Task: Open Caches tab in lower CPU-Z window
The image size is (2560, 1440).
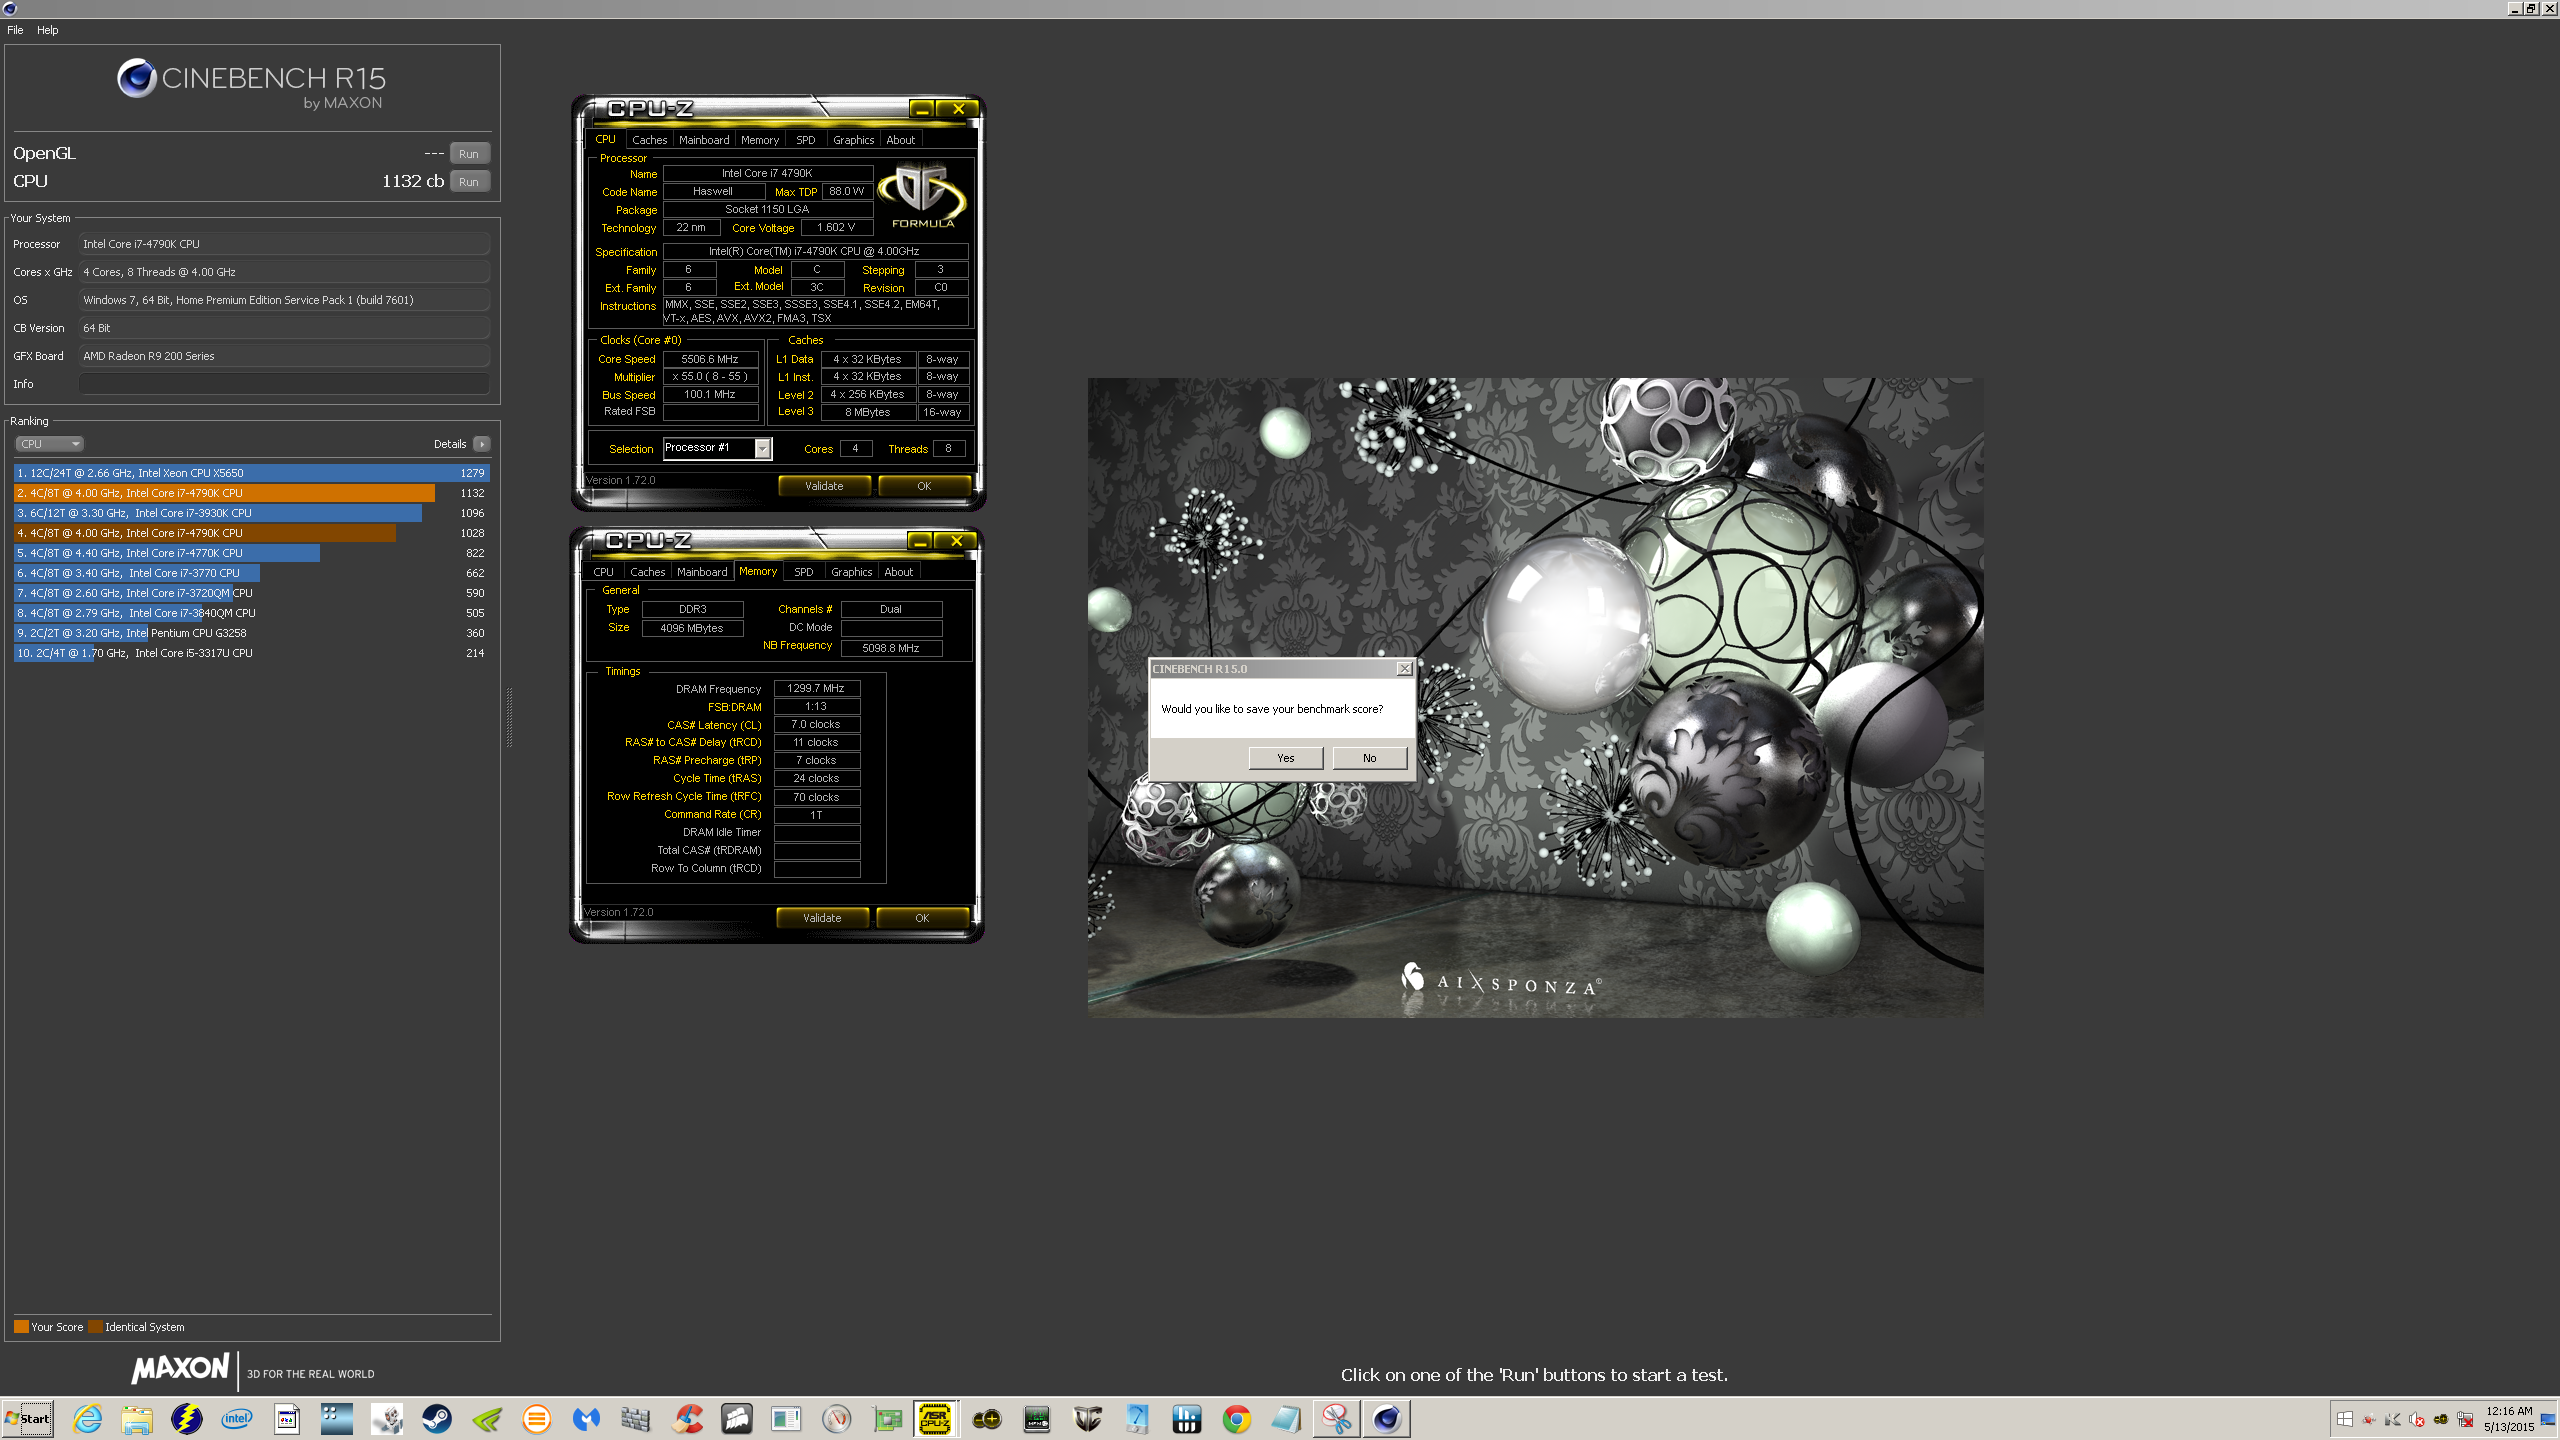Action: 647,572
